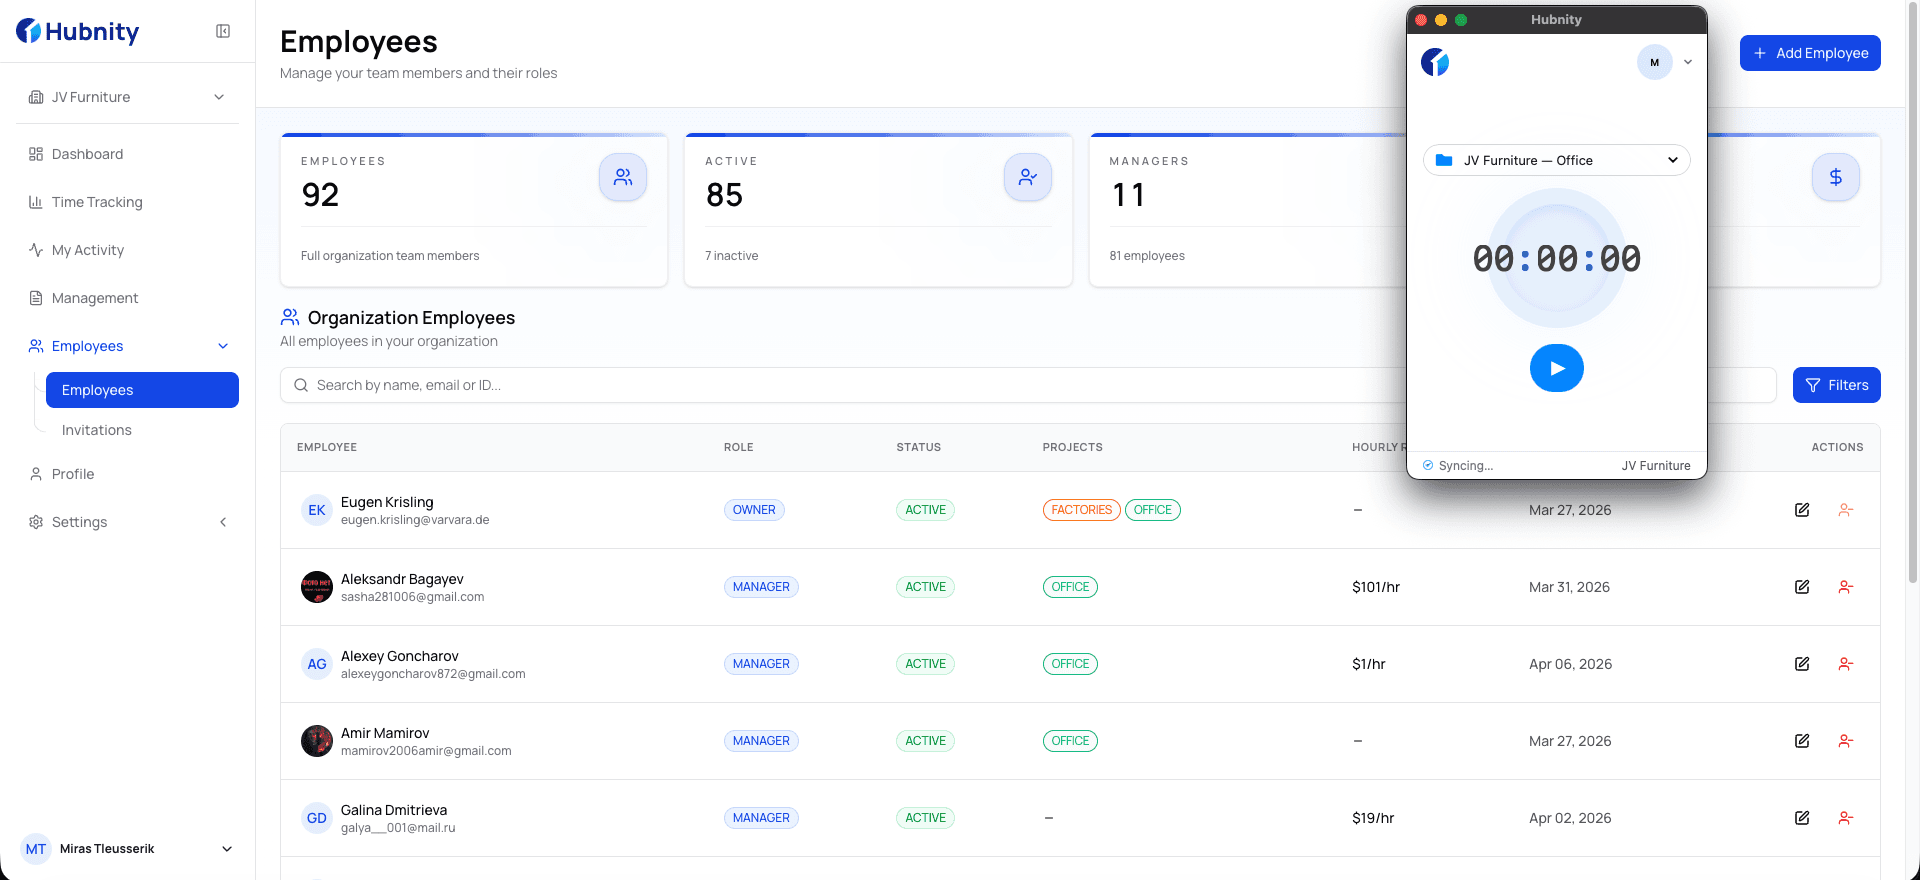
Task: Click remove-user icon for Eugen Krisling
Action: 1846,510
